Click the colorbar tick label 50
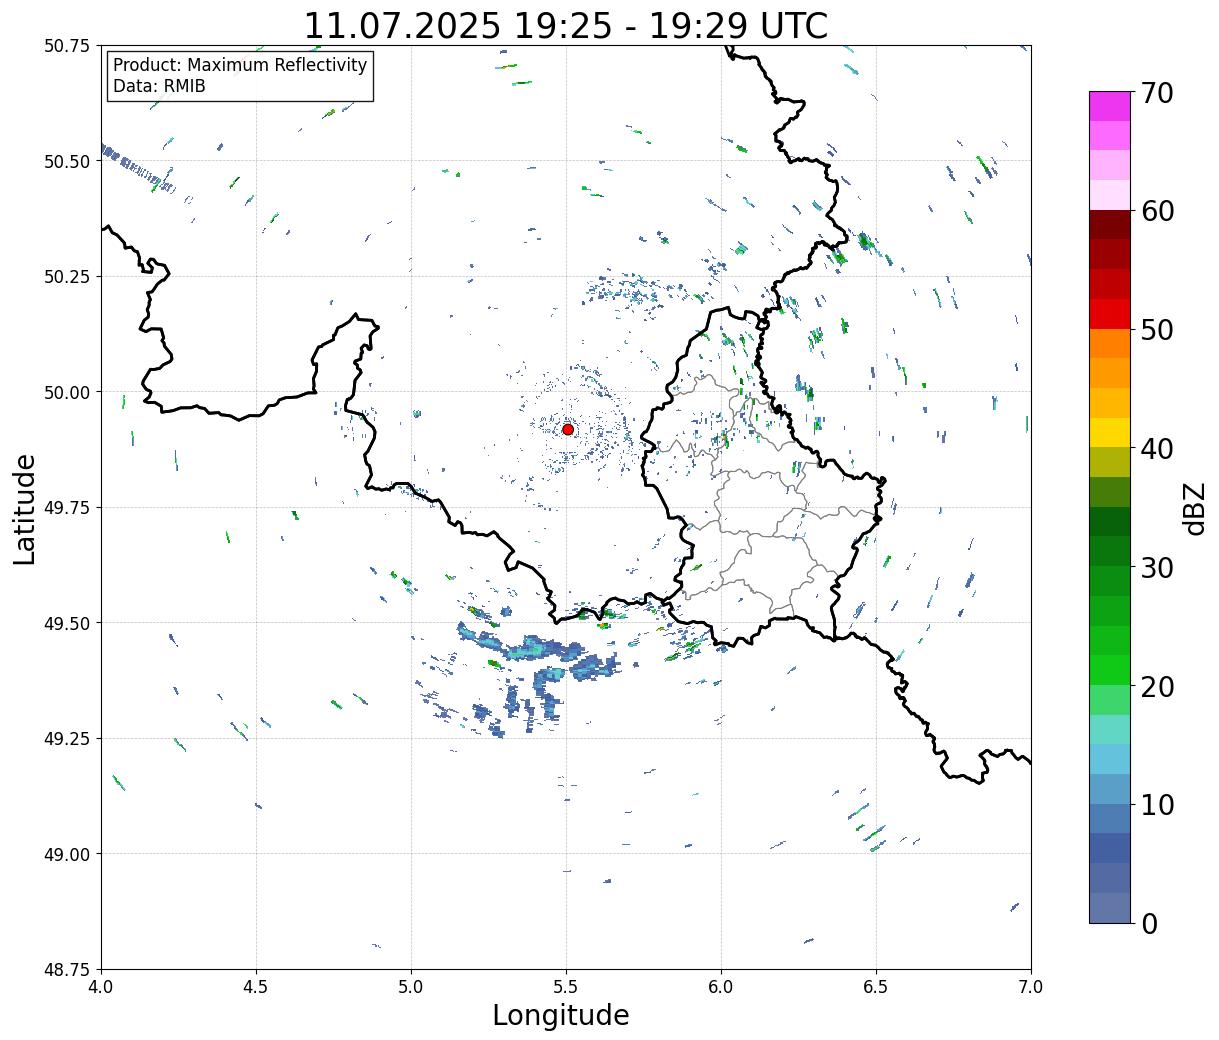Screen dimensions: 1219x1040 click(x=1157, y=330)
